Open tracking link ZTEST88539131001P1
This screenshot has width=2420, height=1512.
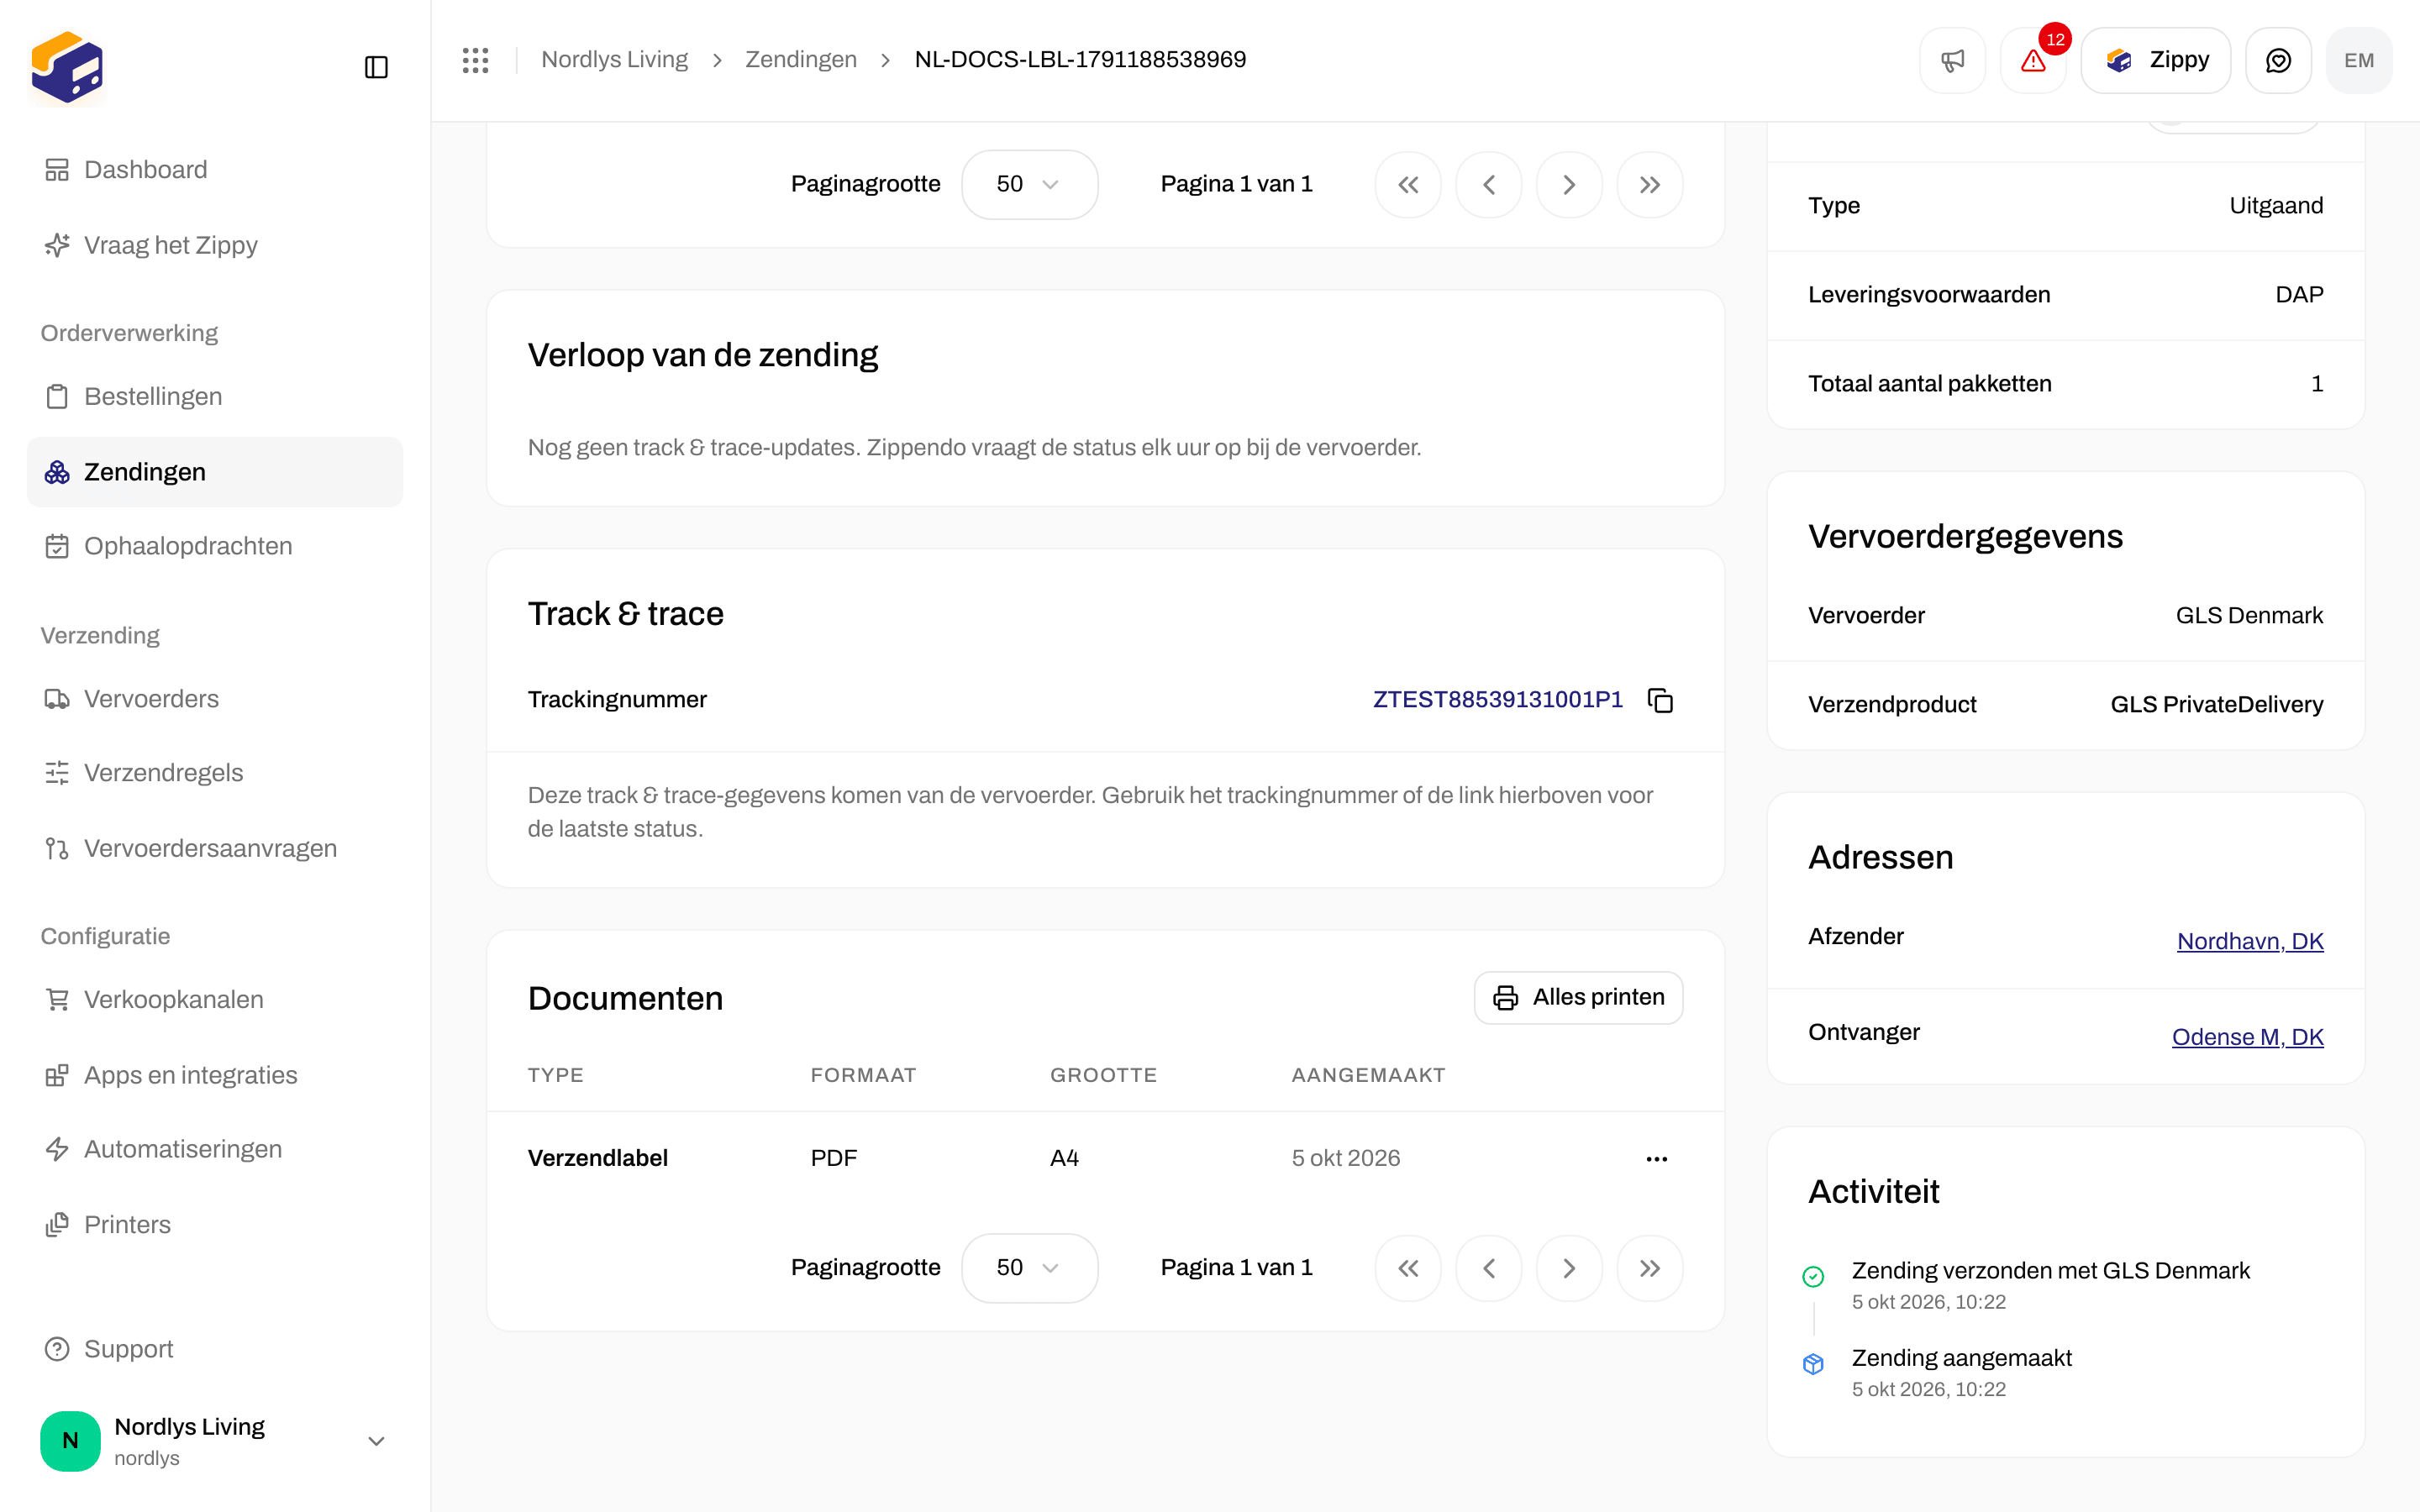1497,700
